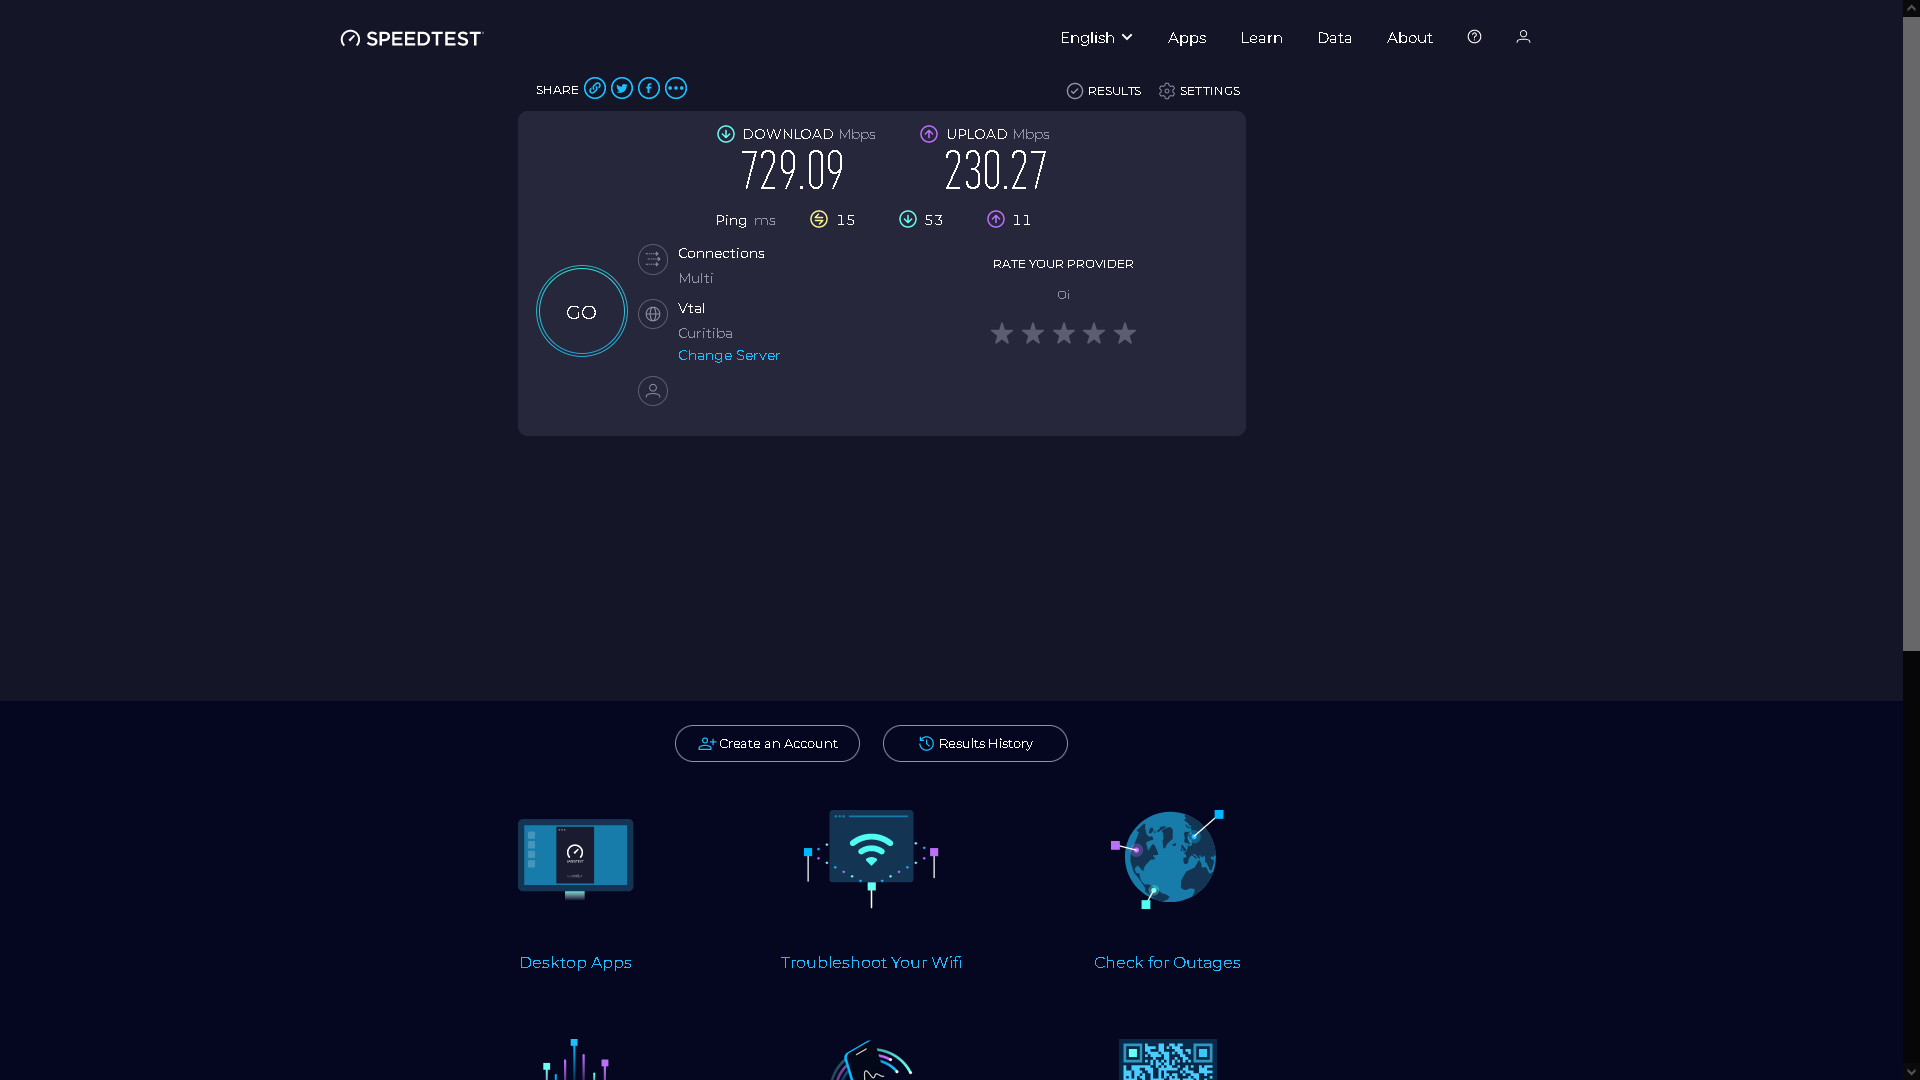
Task: Click the 729.09 download value
Action: (792, 170)
